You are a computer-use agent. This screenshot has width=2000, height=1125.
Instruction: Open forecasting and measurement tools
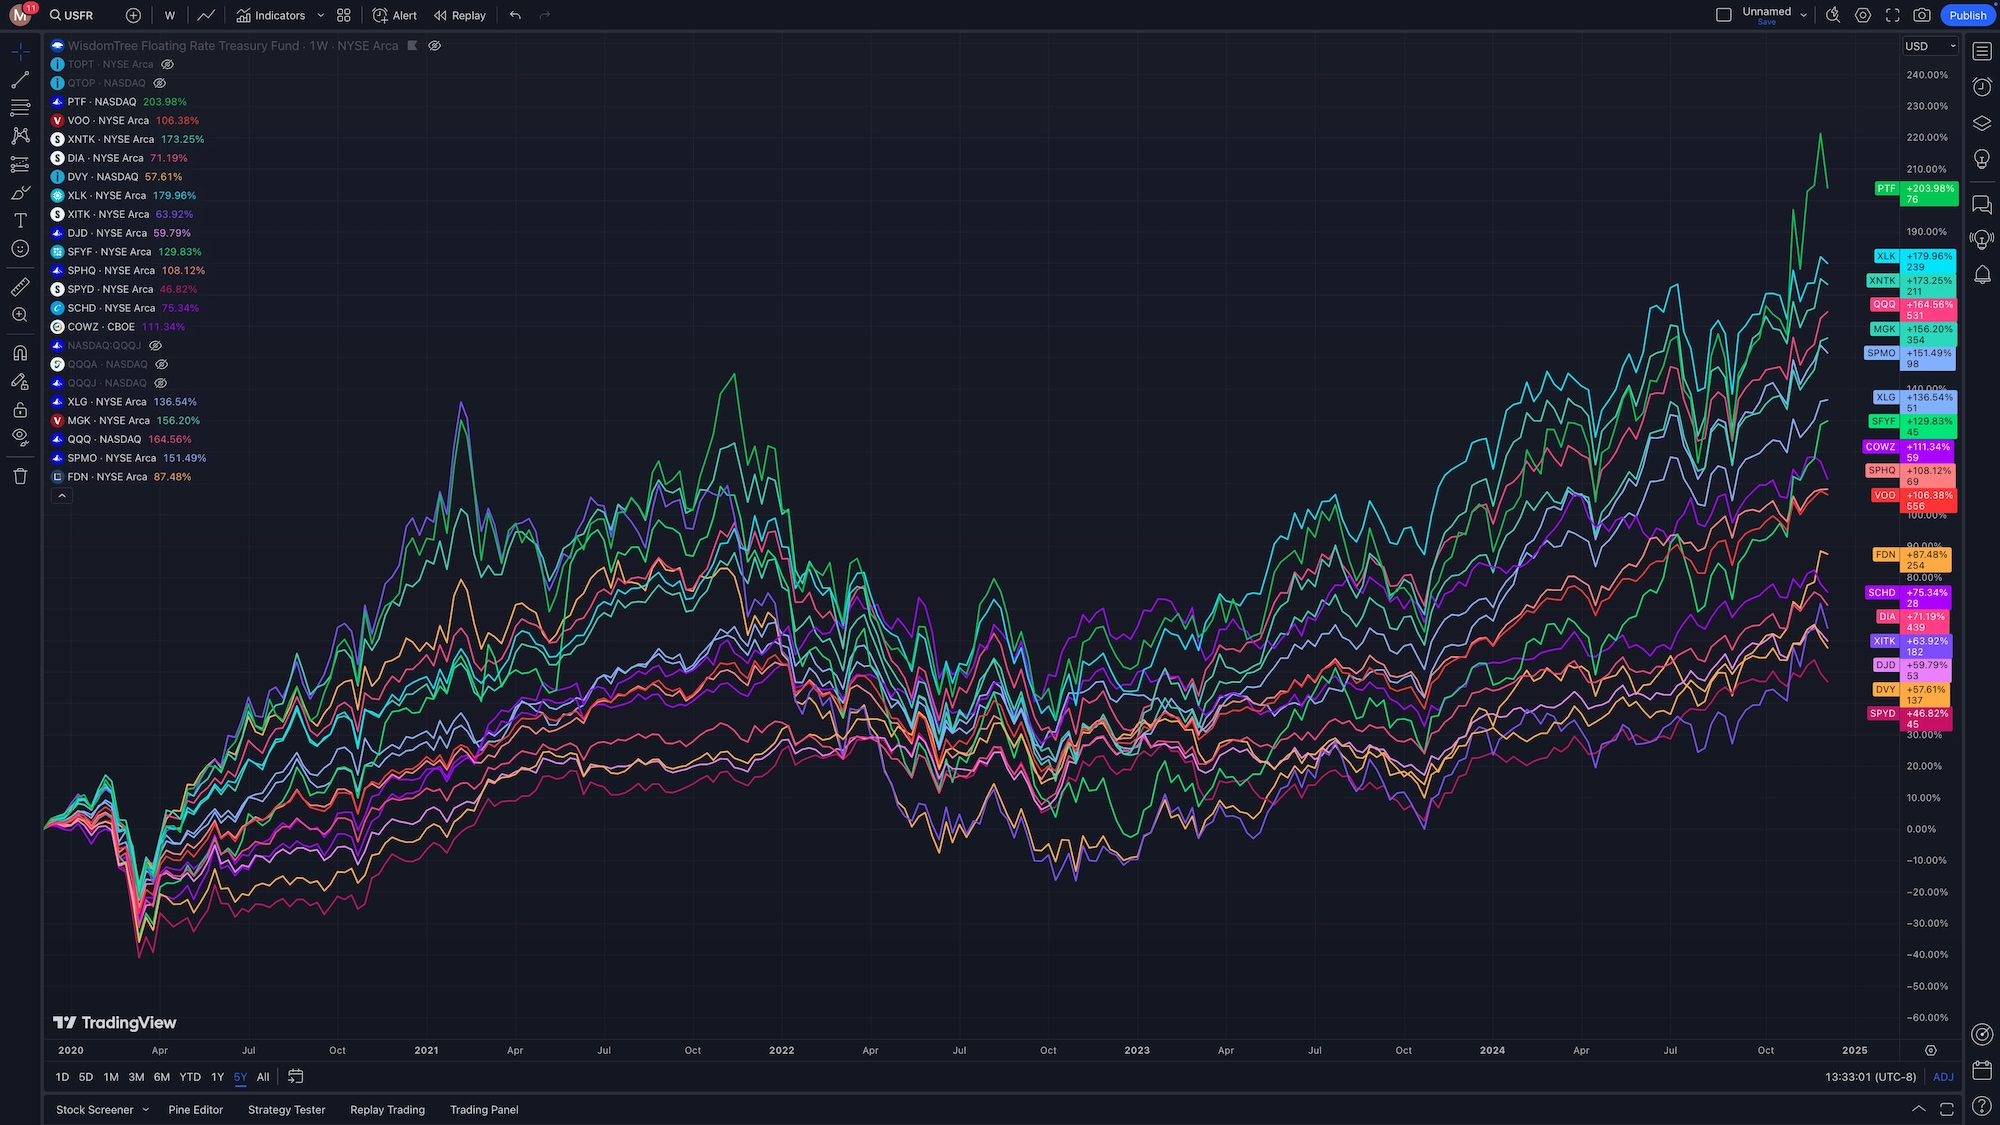[20, 164]
